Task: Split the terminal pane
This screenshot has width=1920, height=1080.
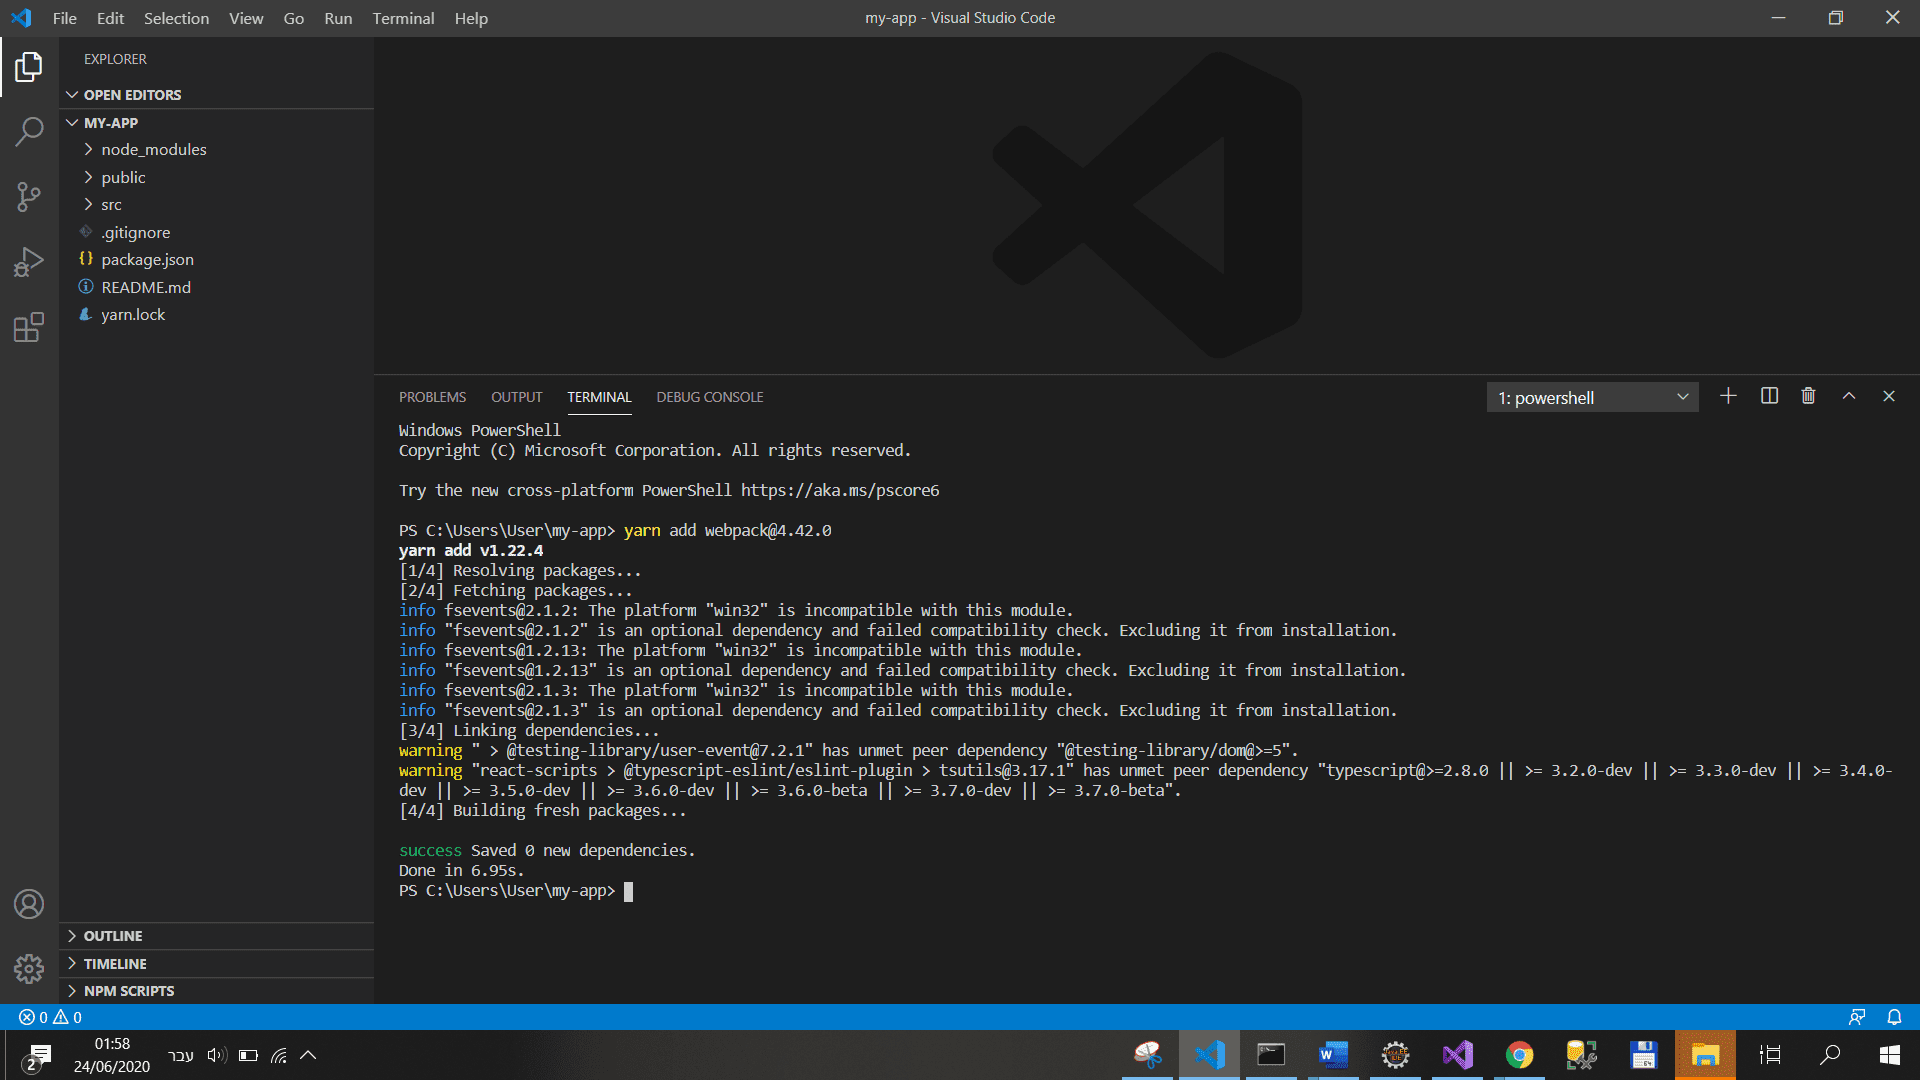Action: tap(1769, 396)
